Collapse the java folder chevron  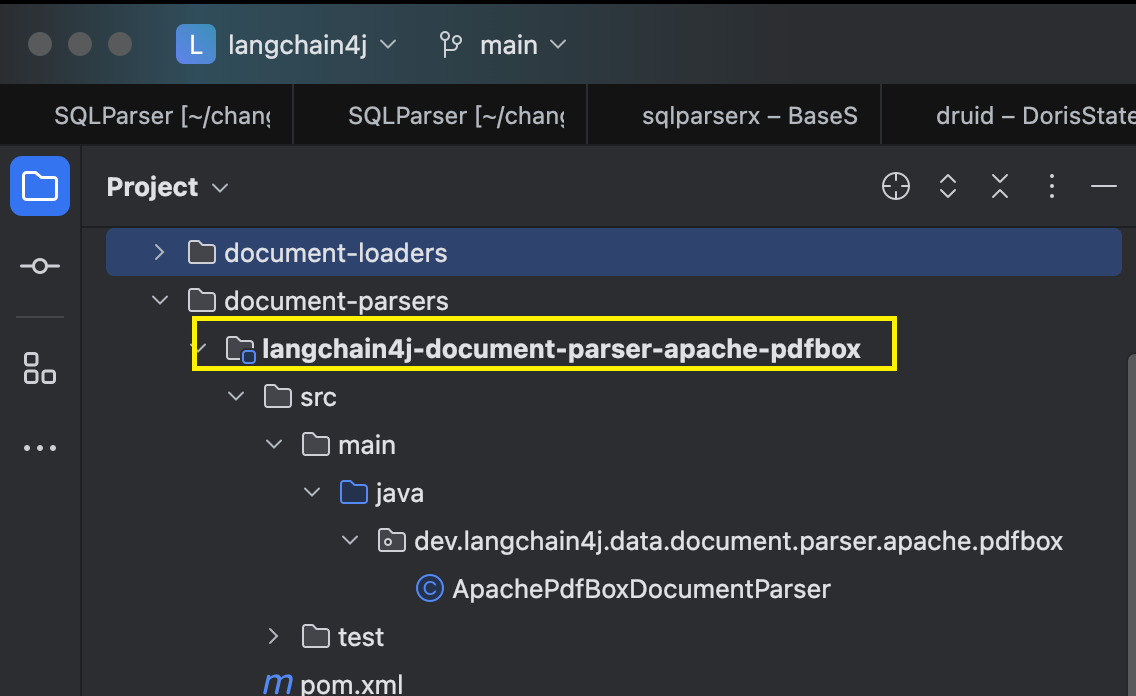coord(312,492)
